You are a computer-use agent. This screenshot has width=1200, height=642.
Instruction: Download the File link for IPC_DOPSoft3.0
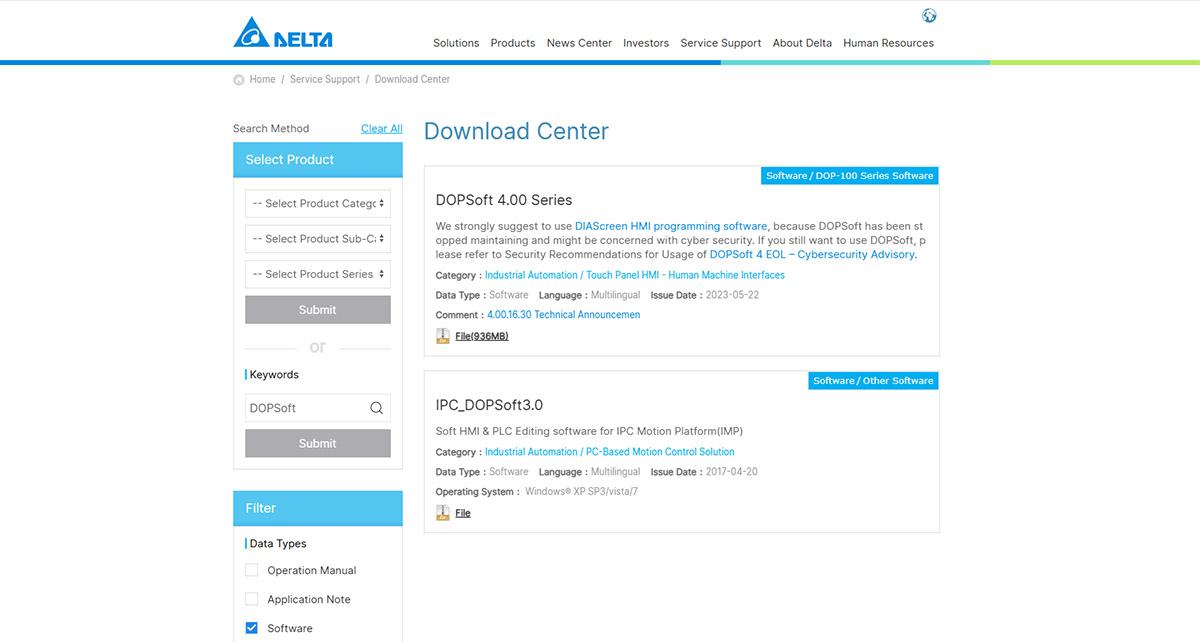(x=463, y=513)
